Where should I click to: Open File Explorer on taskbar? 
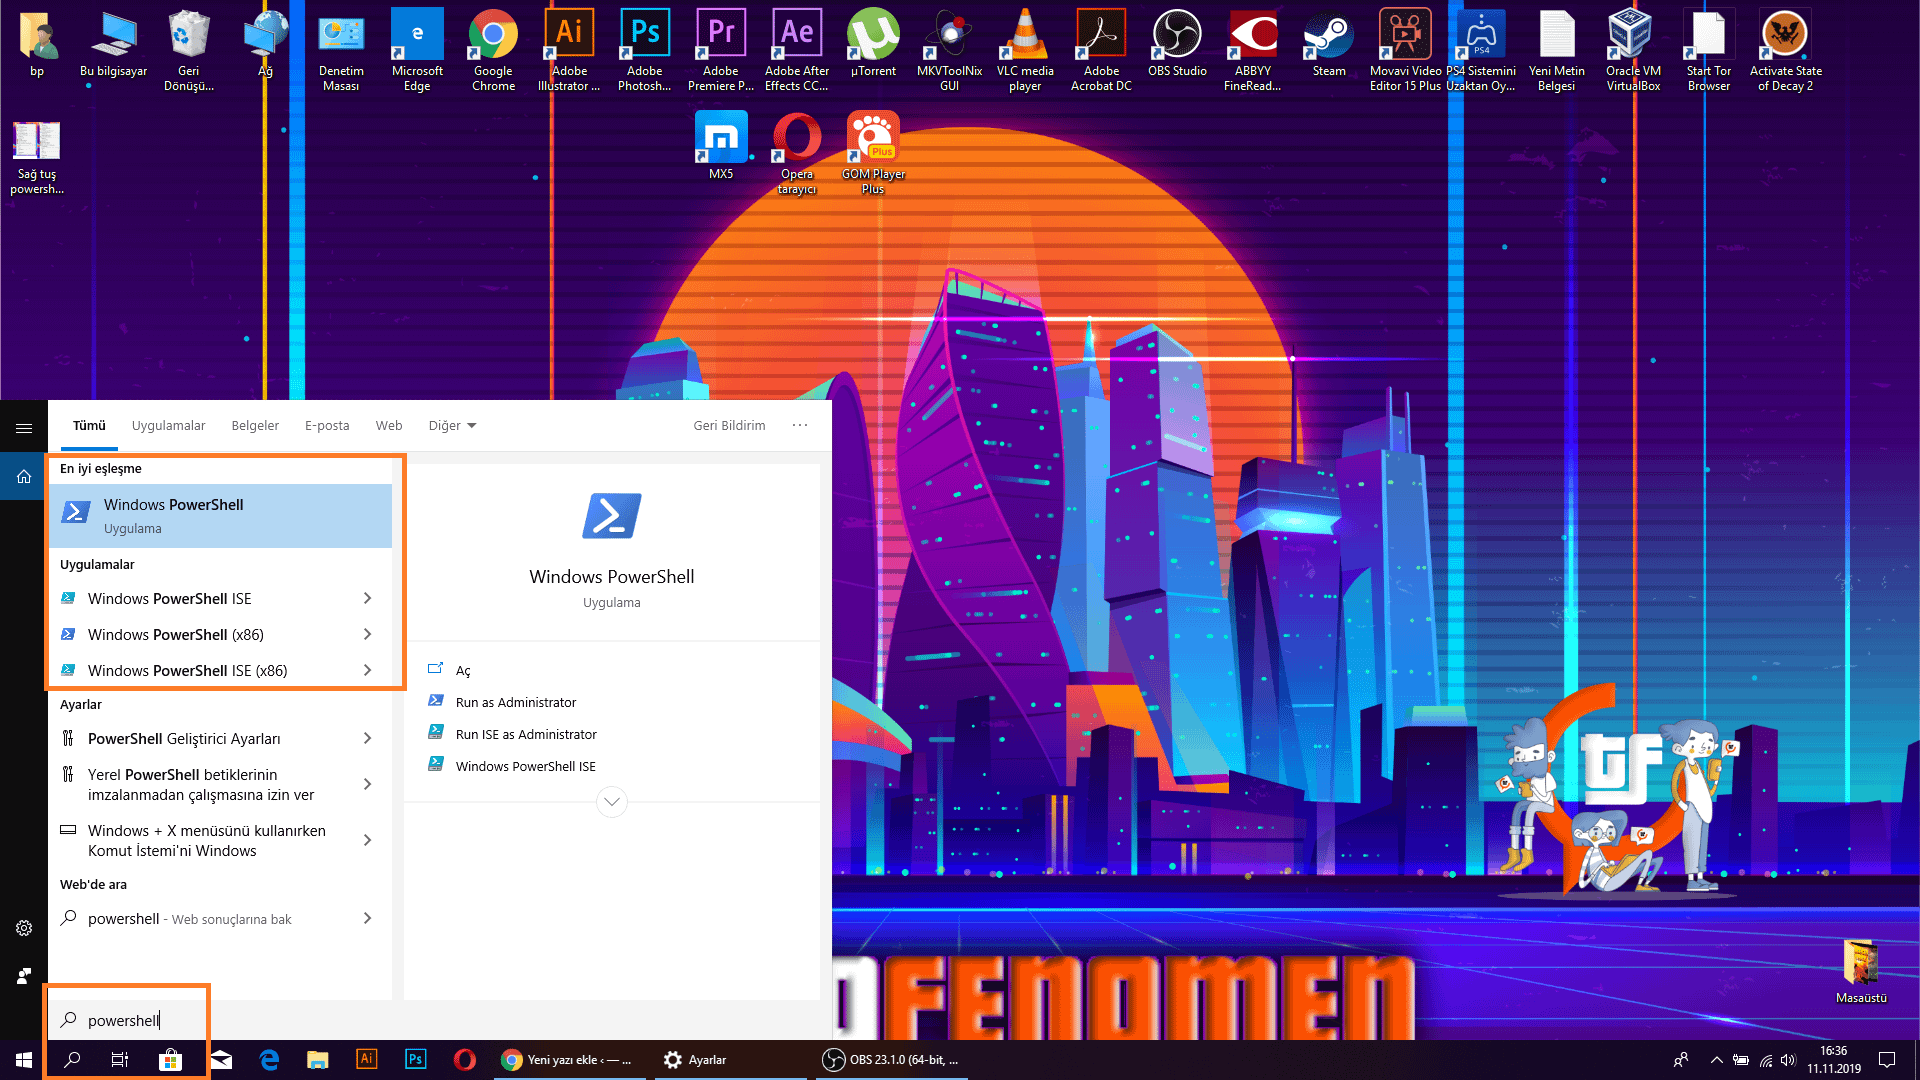pyautogui.click(x=318, y=1060)
